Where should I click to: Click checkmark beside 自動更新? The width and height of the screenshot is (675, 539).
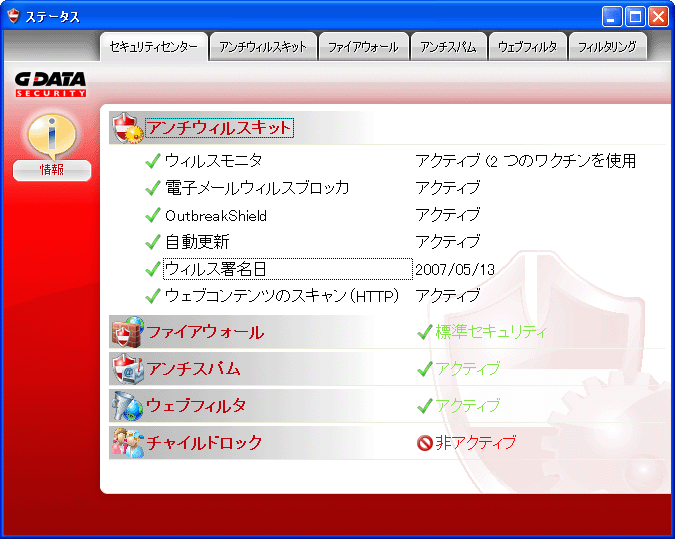tap(153, 242)
